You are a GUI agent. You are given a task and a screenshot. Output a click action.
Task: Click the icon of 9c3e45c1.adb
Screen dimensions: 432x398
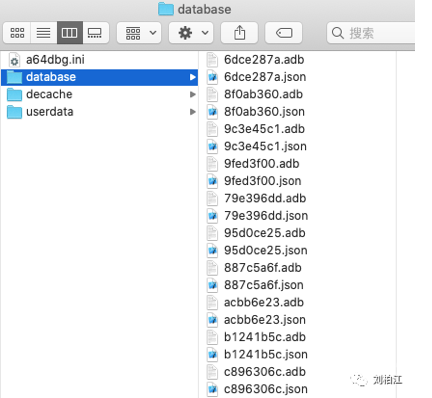coord(212,129)
